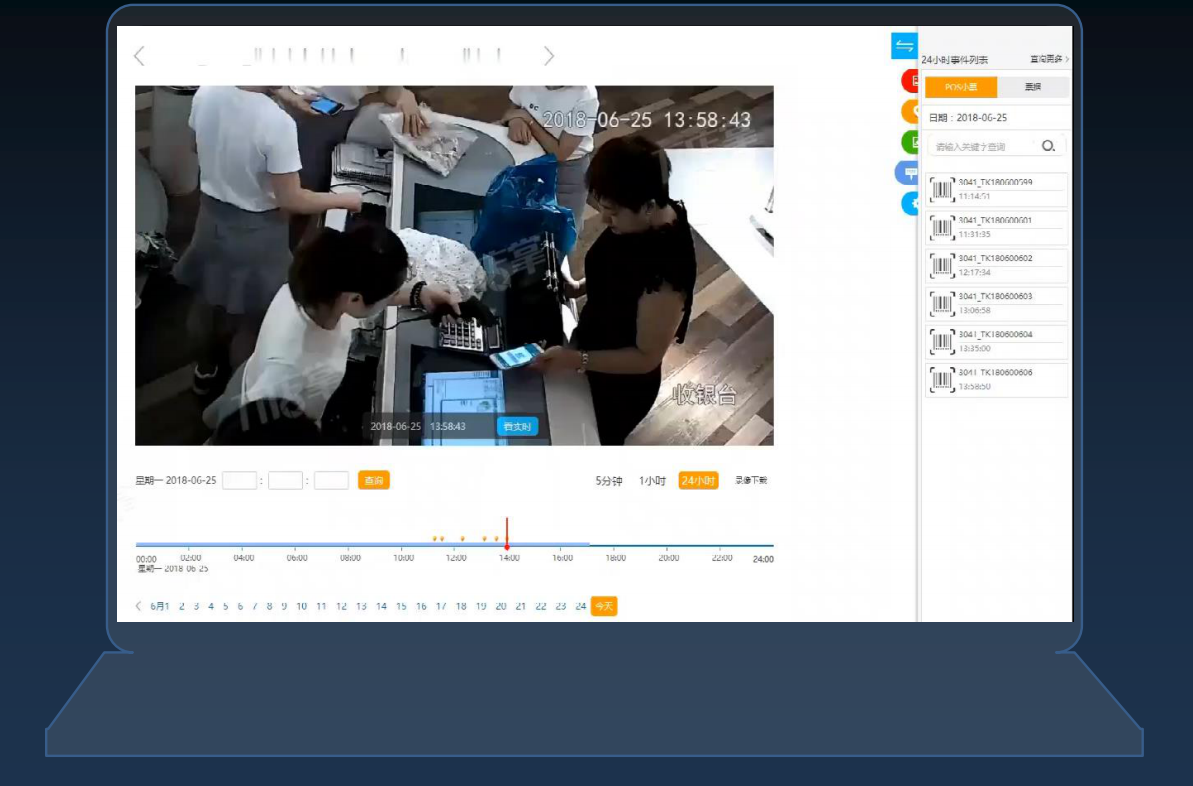Click the green circular sidebar icon
This screenshot has height=786, width=1193.
[x=910, y=142]
